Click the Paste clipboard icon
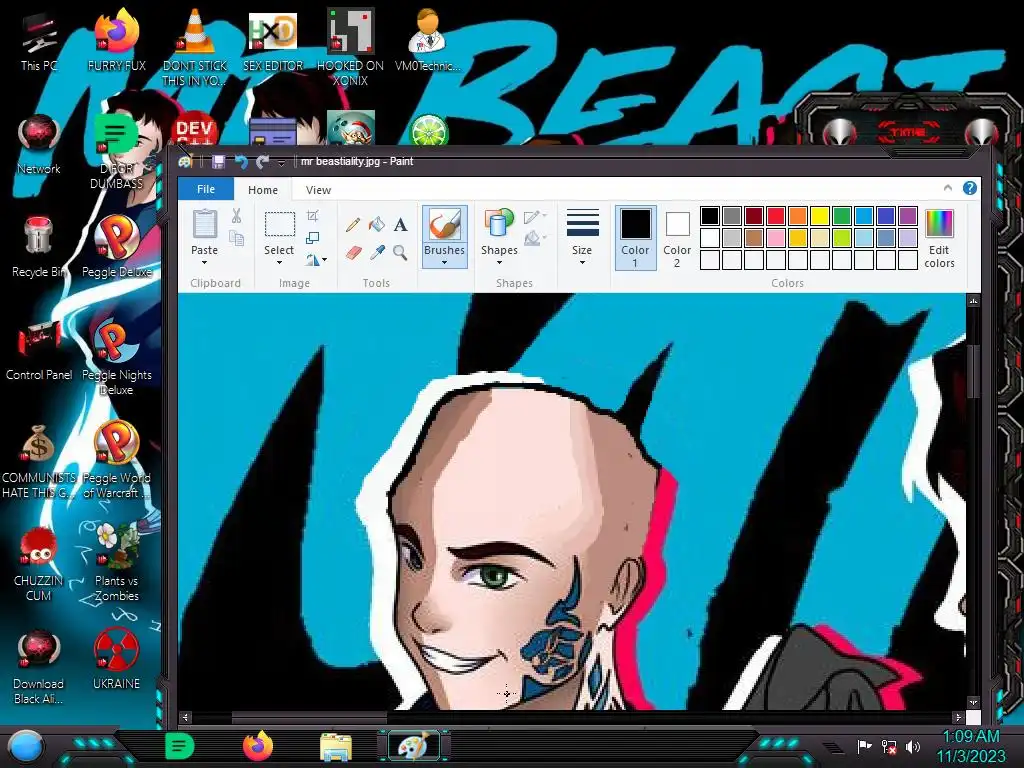The width and height of the screenshot is (1024, 768). [x=204, y=224]
